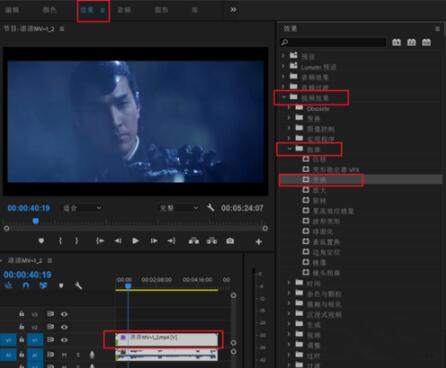This screenshot has width=446, height=368.
Task: Open the playback resolution dropdown
Action: [x=179, y=208]
